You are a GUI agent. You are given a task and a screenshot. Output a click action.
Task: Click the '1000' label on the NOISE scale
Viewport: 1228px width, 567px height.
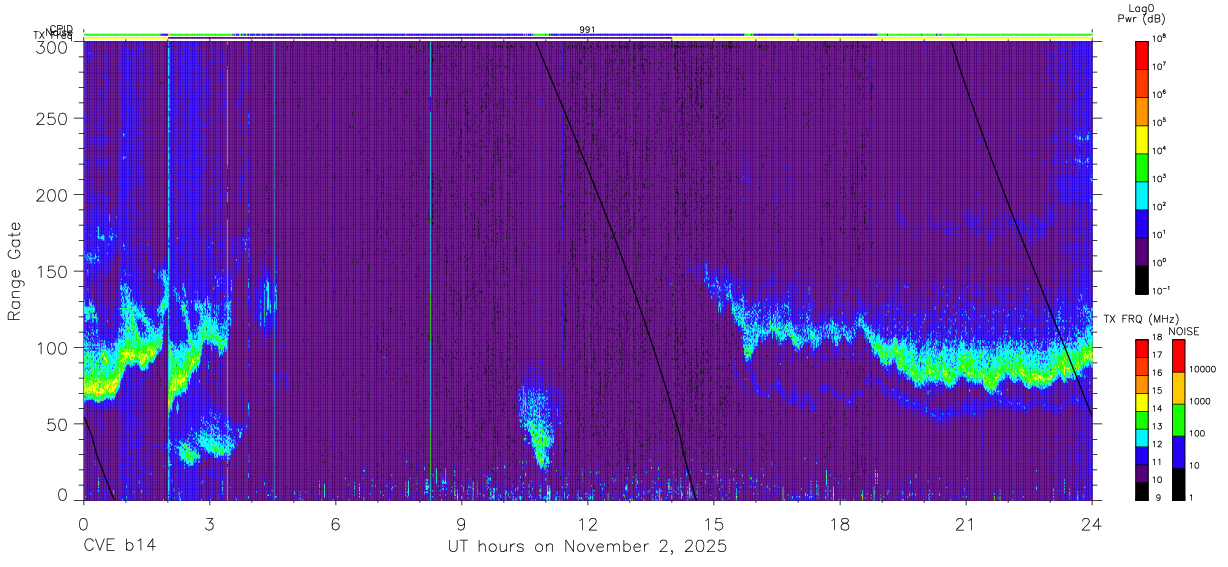click(1201, 402)
